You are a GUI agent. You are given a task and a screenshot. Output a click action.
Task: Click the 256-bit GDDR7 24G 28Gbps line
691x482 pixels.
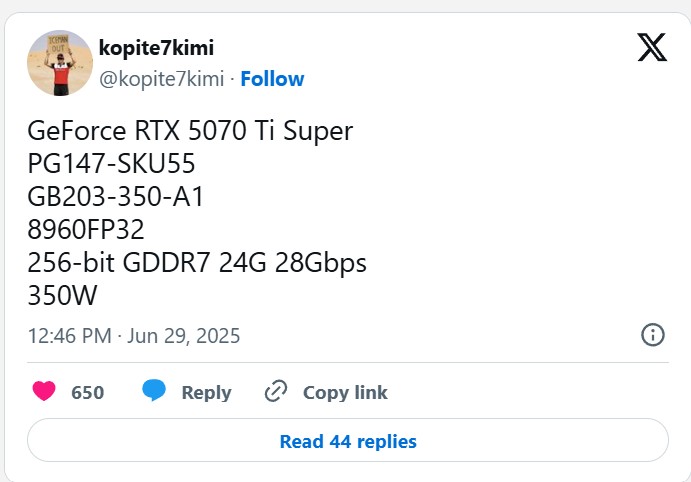click(197, 263)
